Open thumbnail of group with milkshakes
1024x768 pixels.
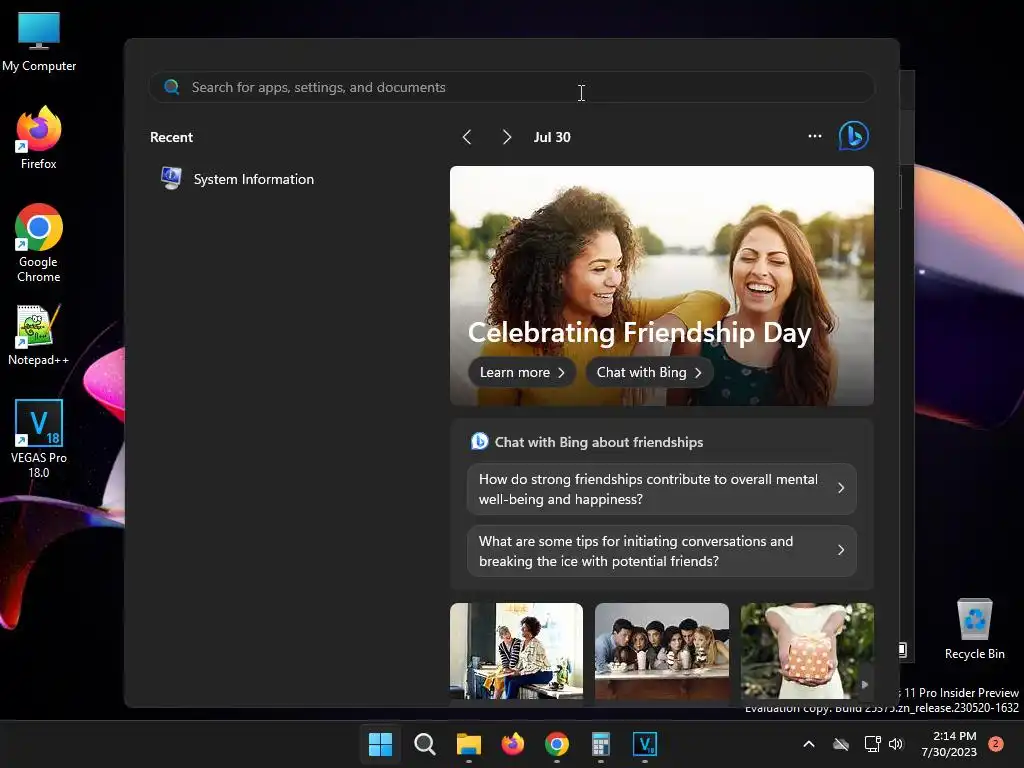(x=662, y=651)
